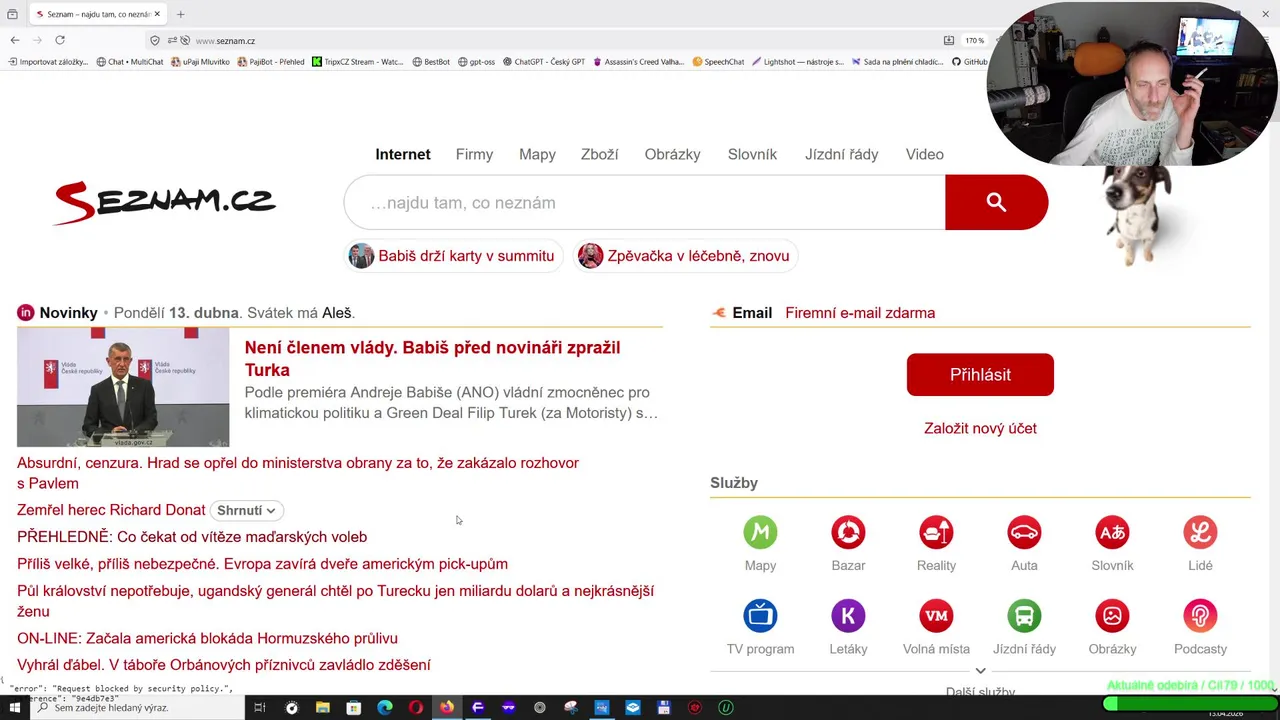Viewport: 1280px width, 720px height.
Task: Open article Zemřel herec Richard Donat
Action: point(111,510)
